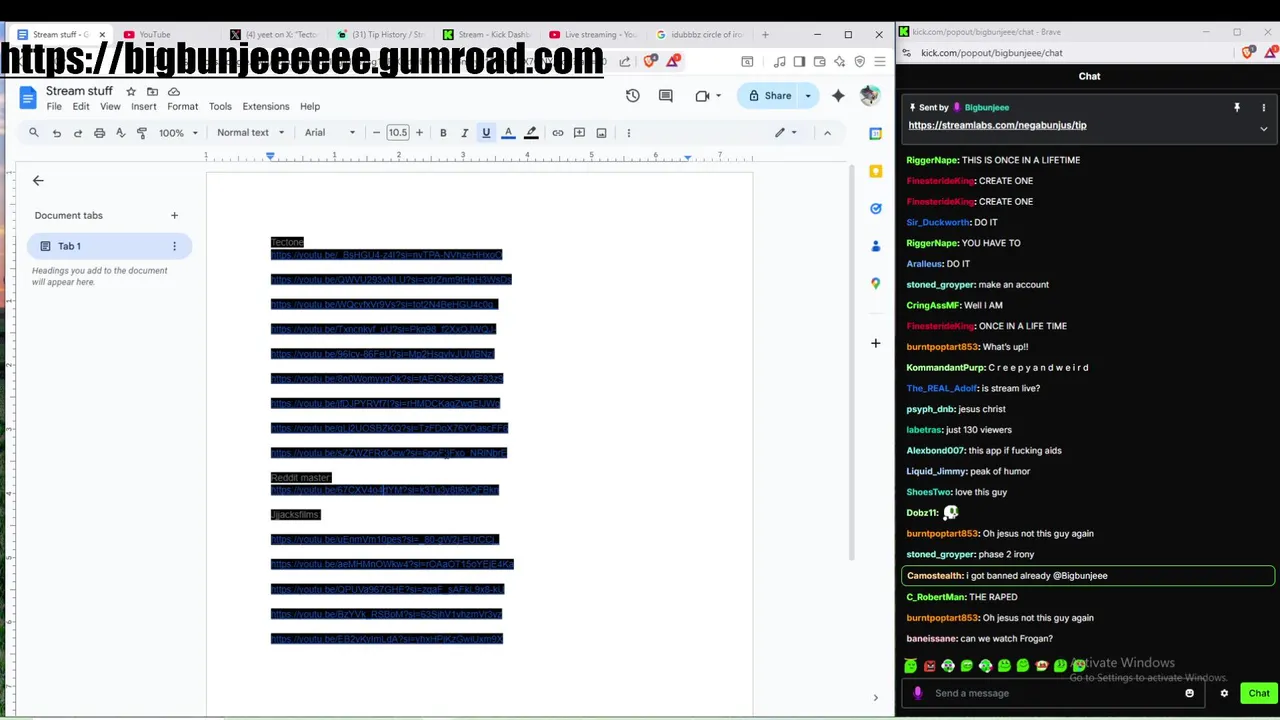This screenshot has width=1280, height=720.
Task: Insert a link from the toolbar
Action: click(557, 133)
